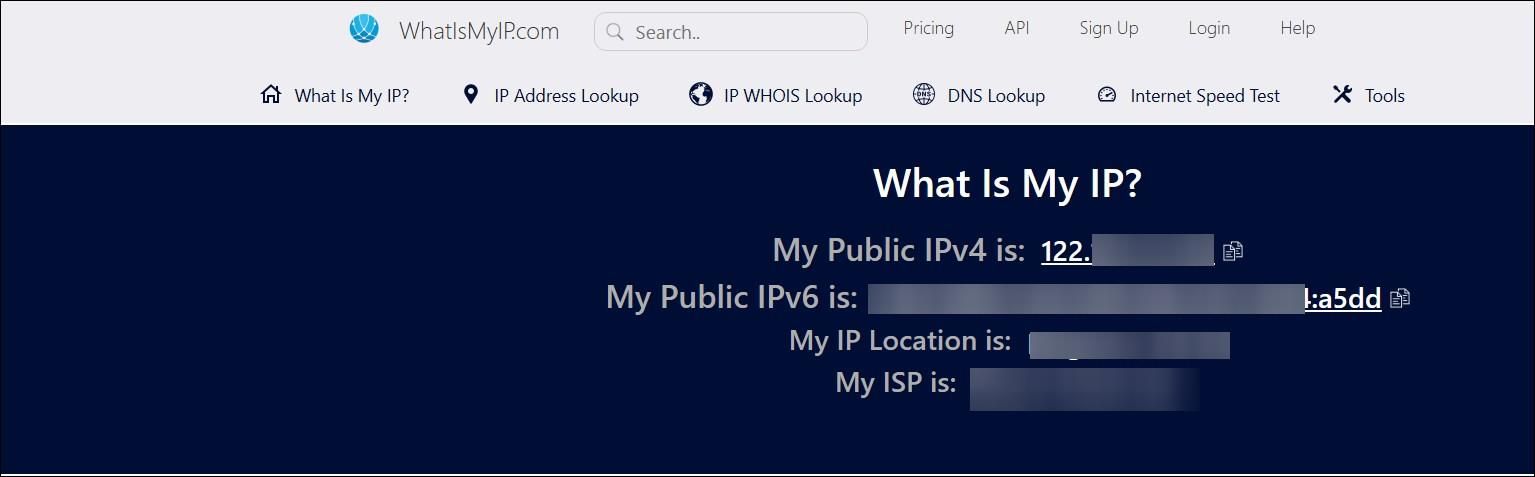Open the Login page
Image resolution: width=1535 pixels, height=477 pixels.
click(1209, 28)
